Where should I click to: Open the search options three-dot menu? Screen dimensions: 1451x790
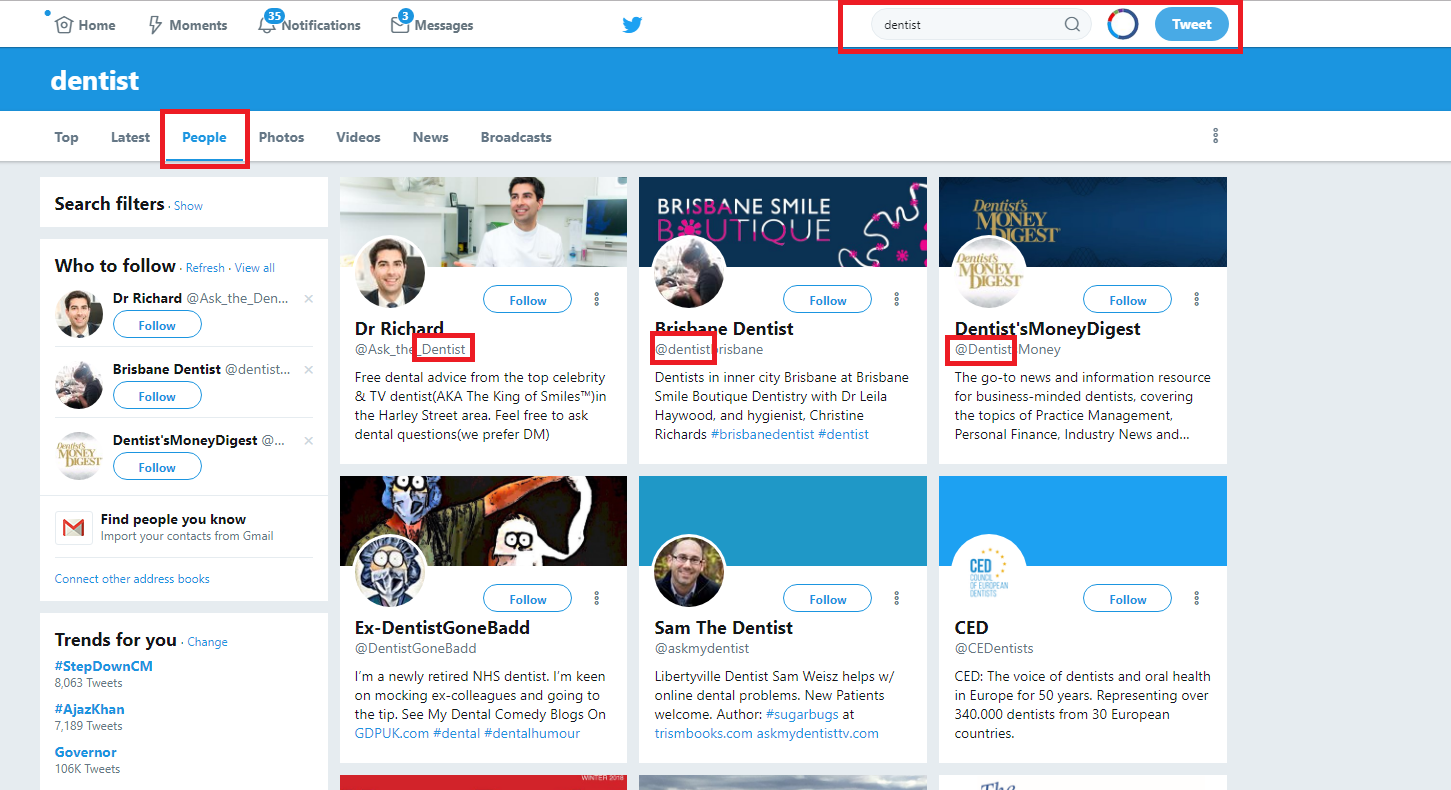[1215, 136]
